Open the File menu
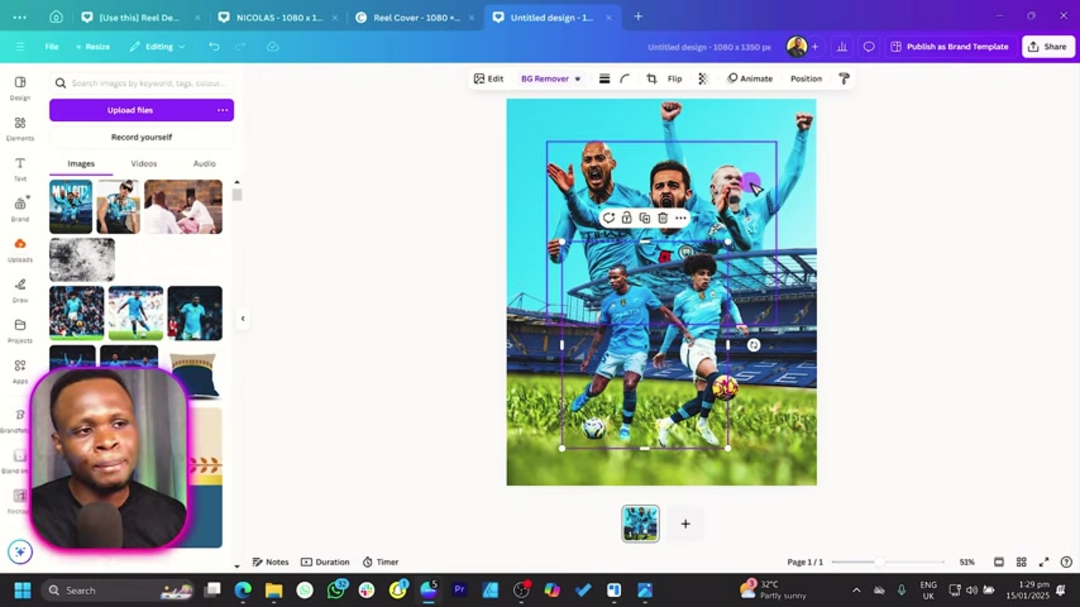The height and width of the screenshot is (607, 1080). click(51, 47)
